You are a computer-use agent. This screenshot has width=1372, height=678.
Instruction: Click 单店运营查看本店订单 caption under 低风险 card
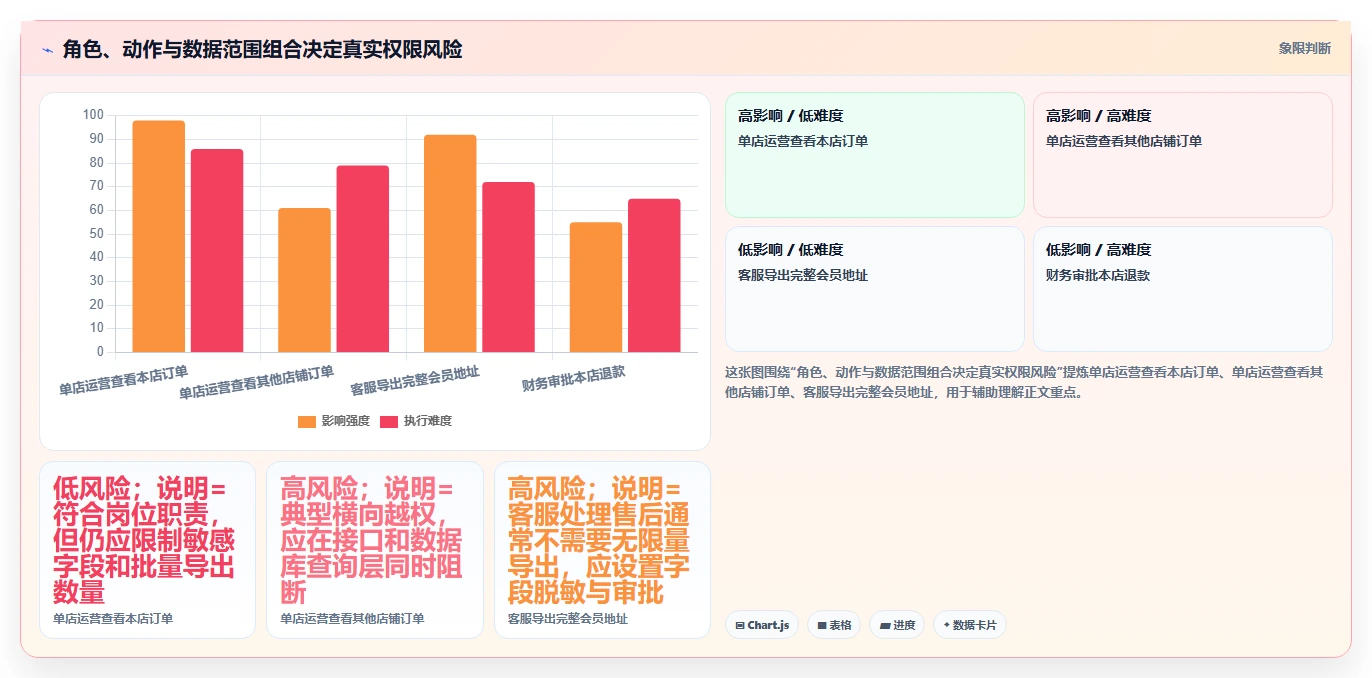113,619
